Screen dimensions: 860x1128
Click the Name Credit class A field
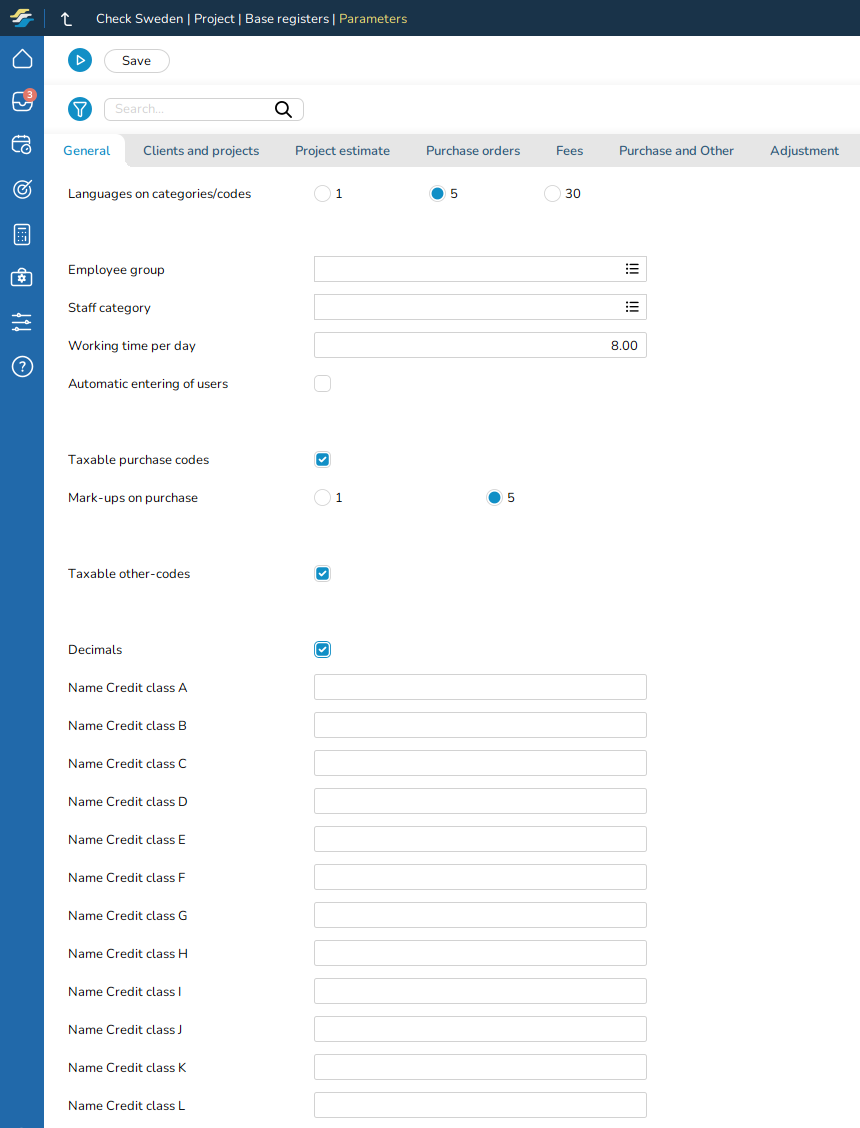[x=480, y=687]
